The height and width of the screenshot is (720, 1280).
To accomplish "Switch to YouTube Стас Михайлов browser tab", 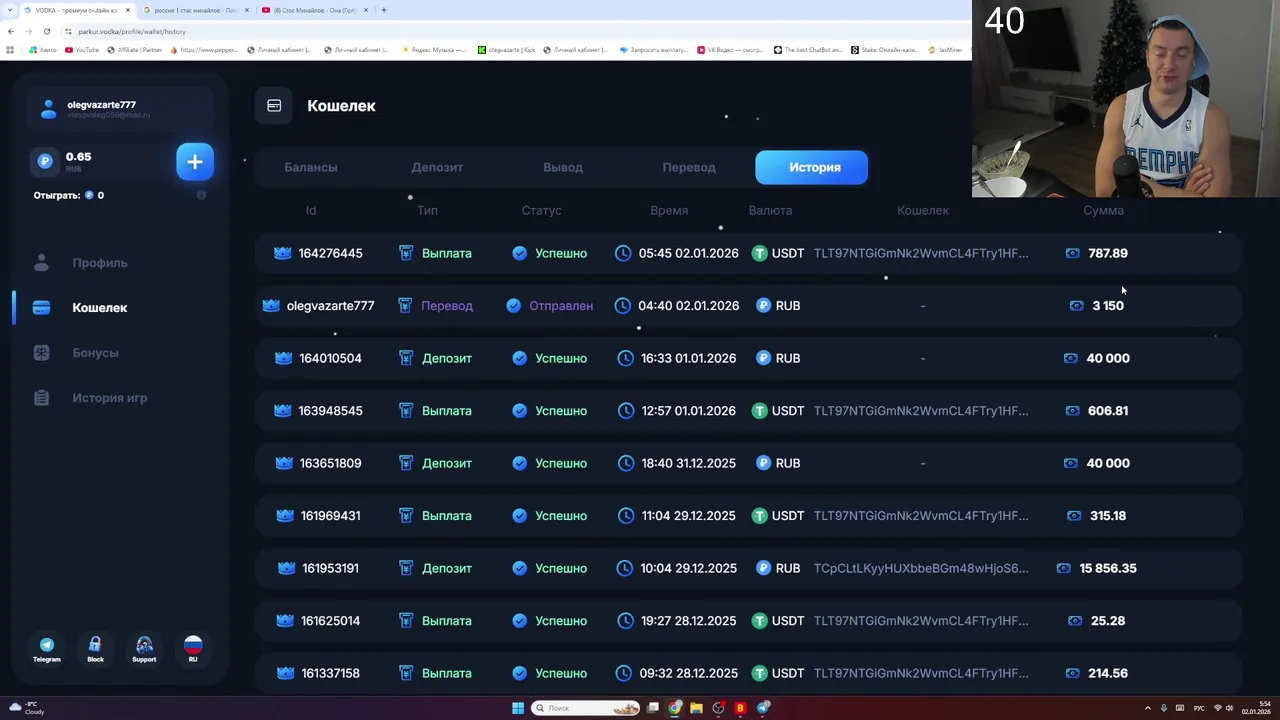I will click(313, 10).
